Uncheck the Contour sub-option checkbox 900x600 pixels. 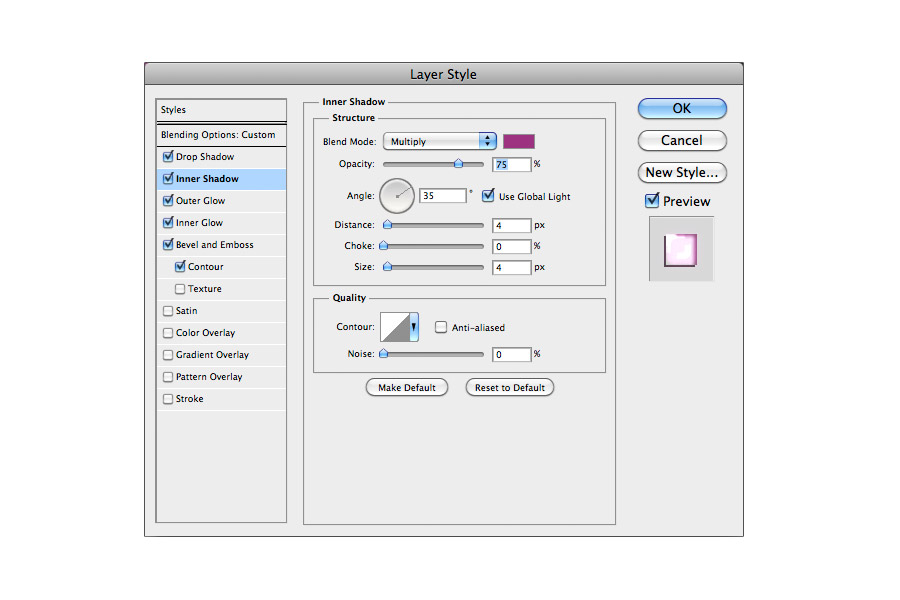point(180,266)
